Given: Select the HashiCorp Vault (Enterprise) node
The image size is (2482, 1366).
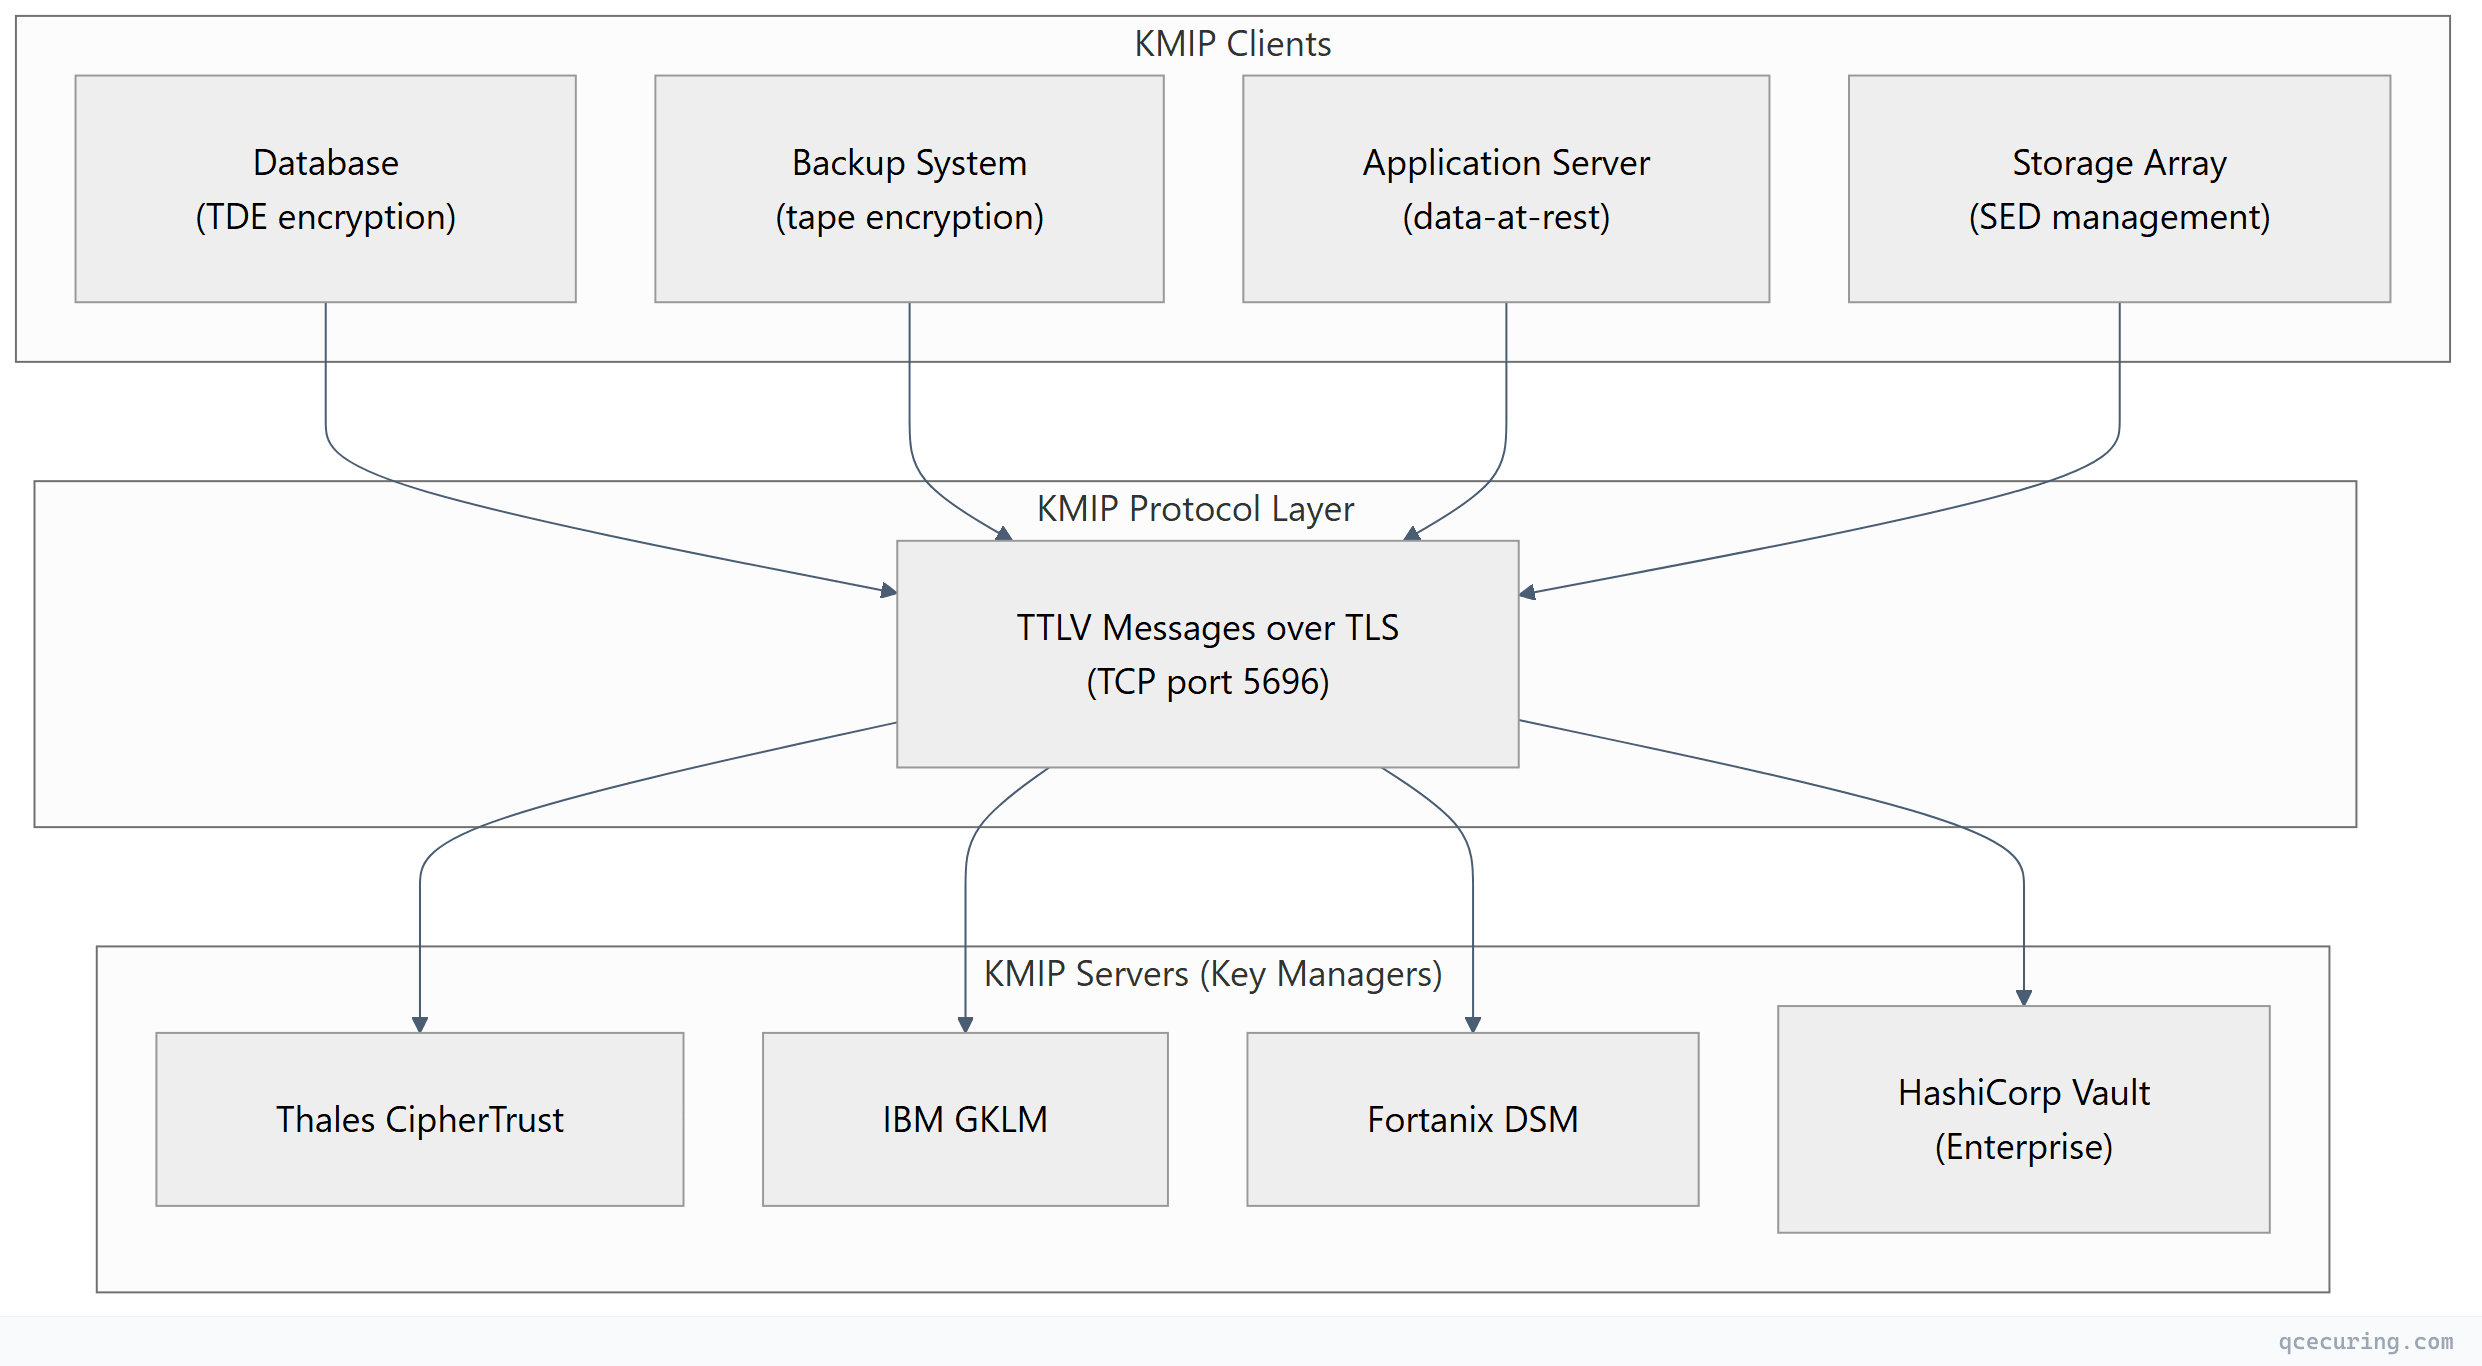Looking at the screenshot, I should (2024, 1119).
